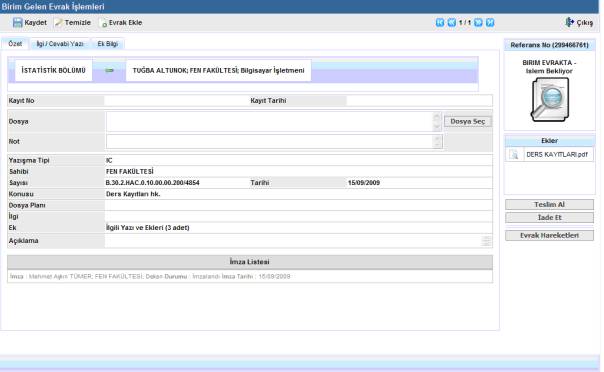The height and width of the screenshot is (372, 604).
Task: Switch to İlgi / Cevabi Yazı tab
Action: 60,44
